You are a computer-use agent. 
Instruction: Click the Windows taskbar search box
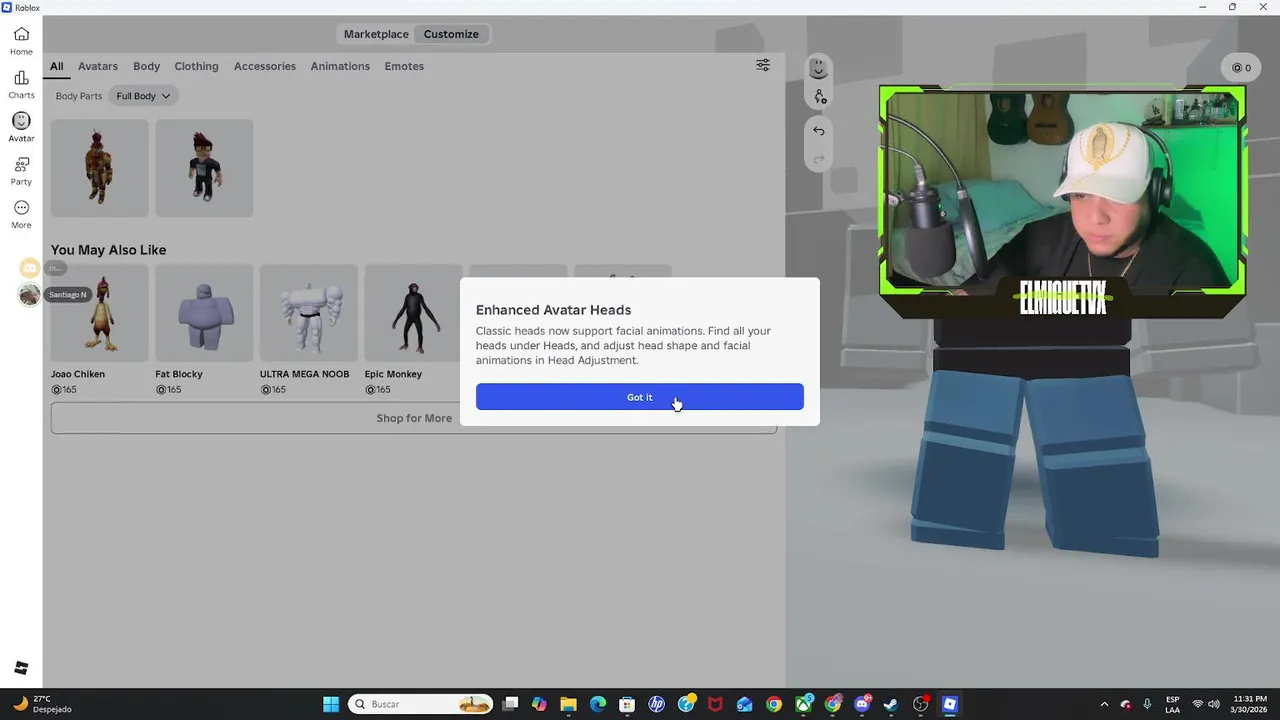(x=421, y=704)
